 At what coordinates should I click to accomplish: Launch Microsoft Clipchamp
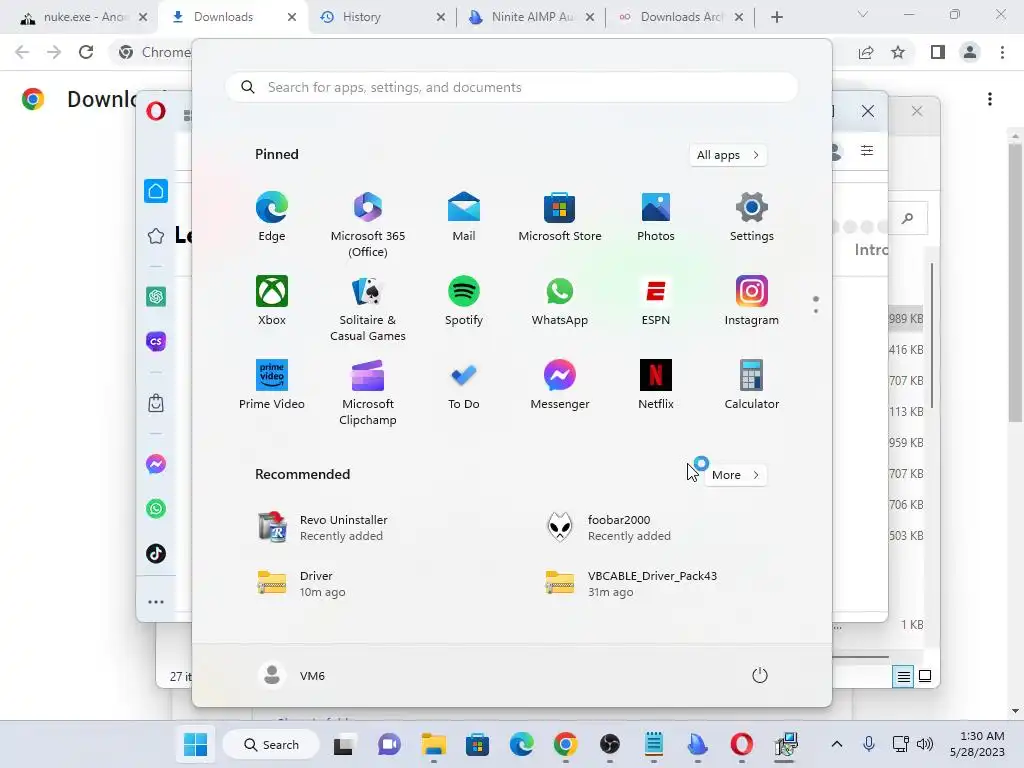click(368, 392)
